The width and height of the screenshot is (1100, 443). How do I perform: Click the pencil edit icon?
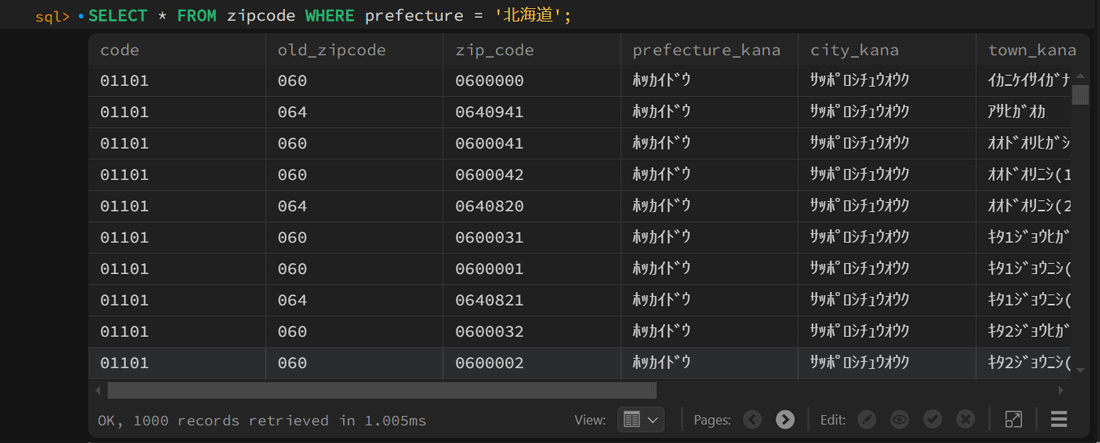pyautogui.click(x=867, y=420)
